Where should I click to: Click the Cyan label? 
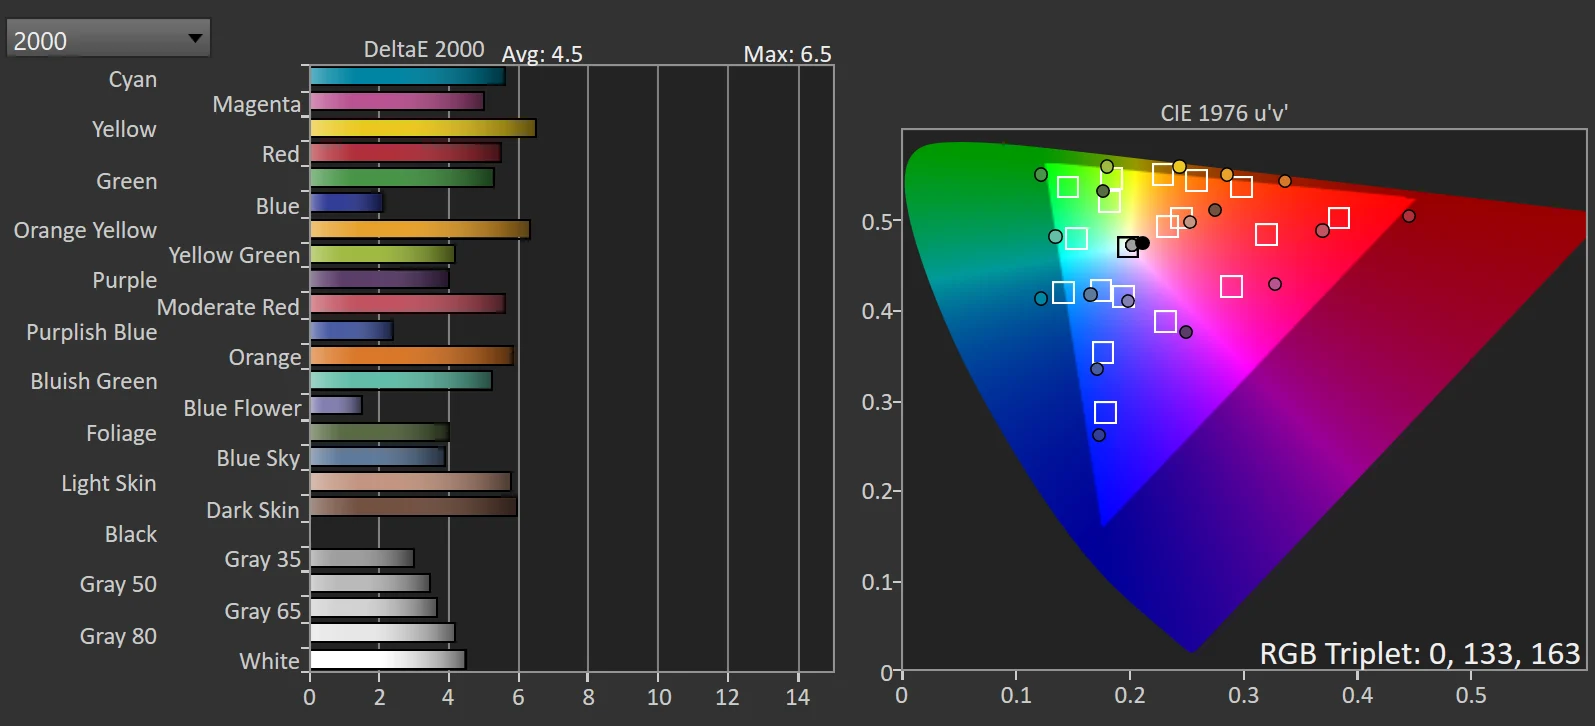133,79
